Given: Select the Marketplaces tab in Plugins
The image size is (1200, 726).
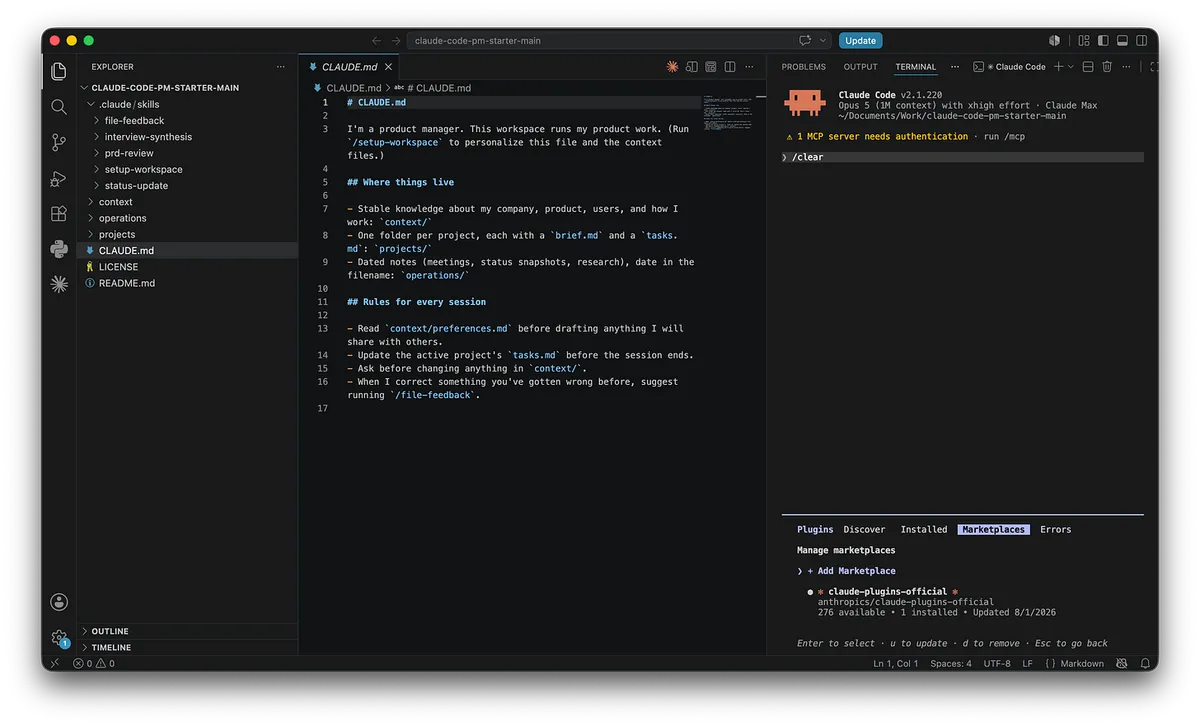Looking at the screenshot, I should (x=992, y=529).
